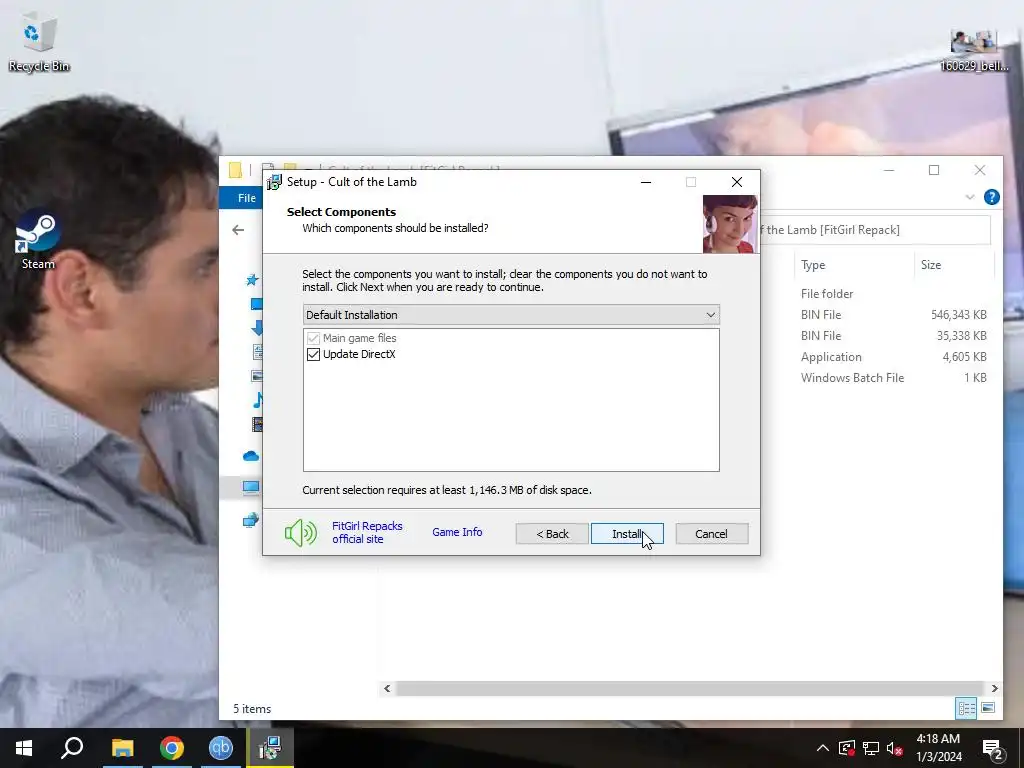
Task: Go back in the File Explorer window
Action: point(238,230)
